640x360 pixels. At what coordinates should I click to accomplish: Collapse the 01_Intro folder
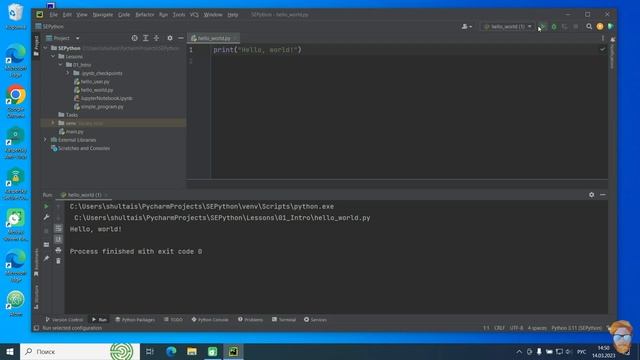(x=60, y=65)
